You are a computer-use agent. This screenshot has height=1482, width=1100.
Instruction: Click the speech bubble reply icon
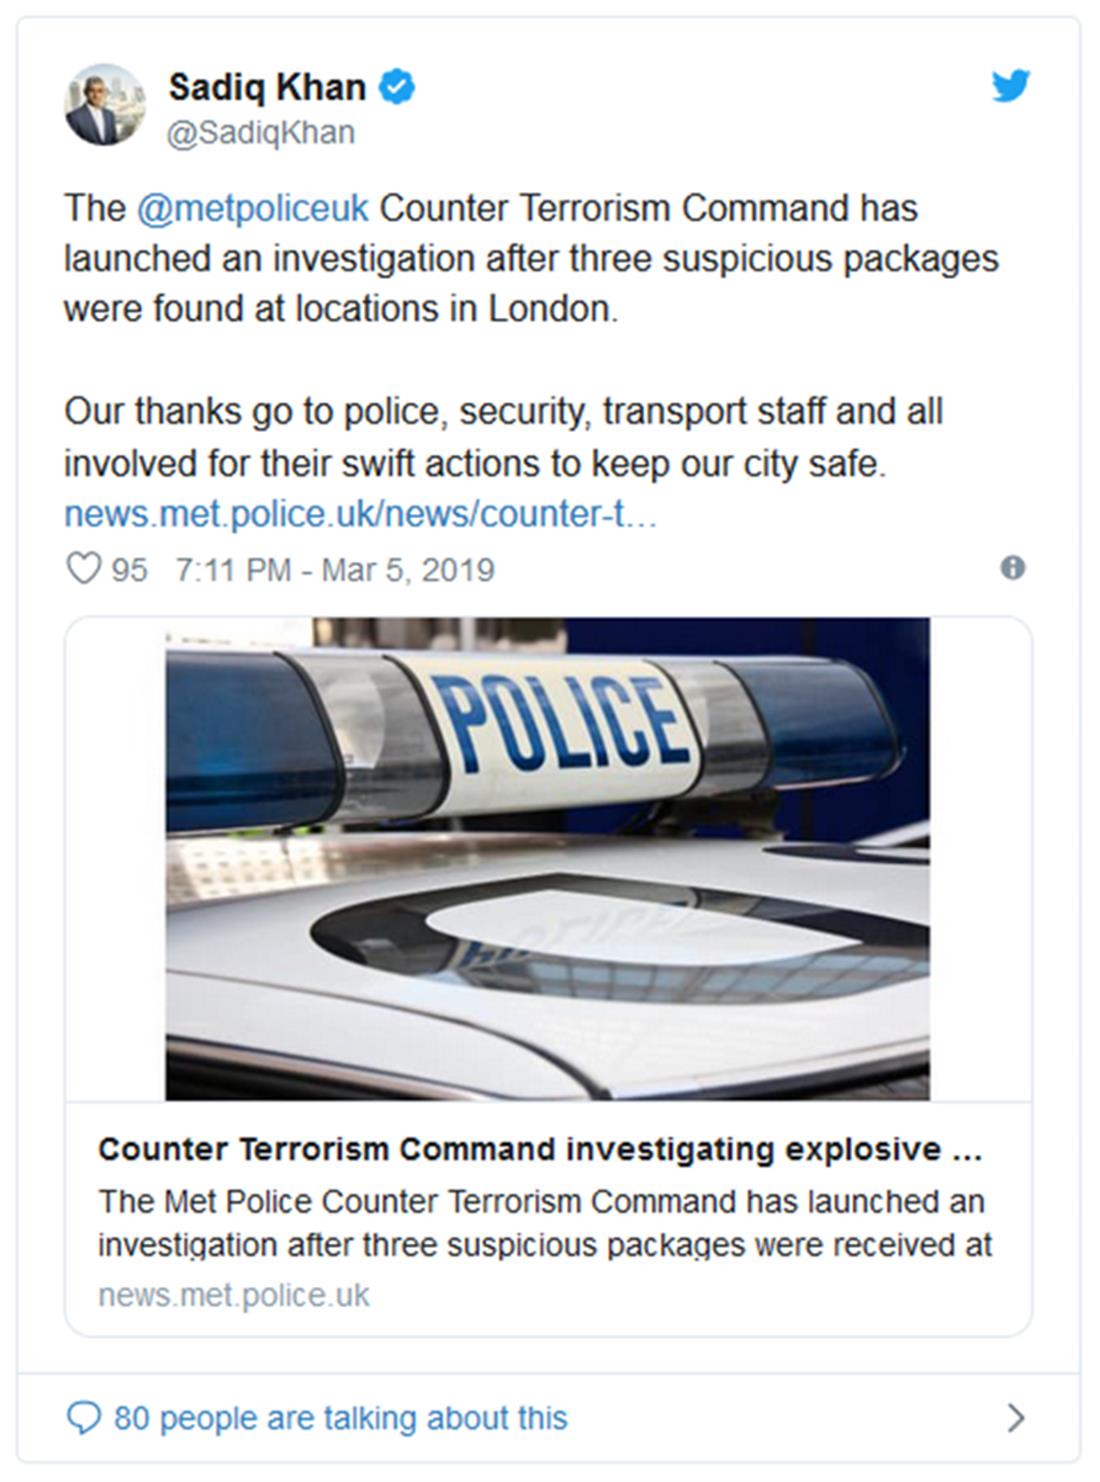click(83, 1418)
